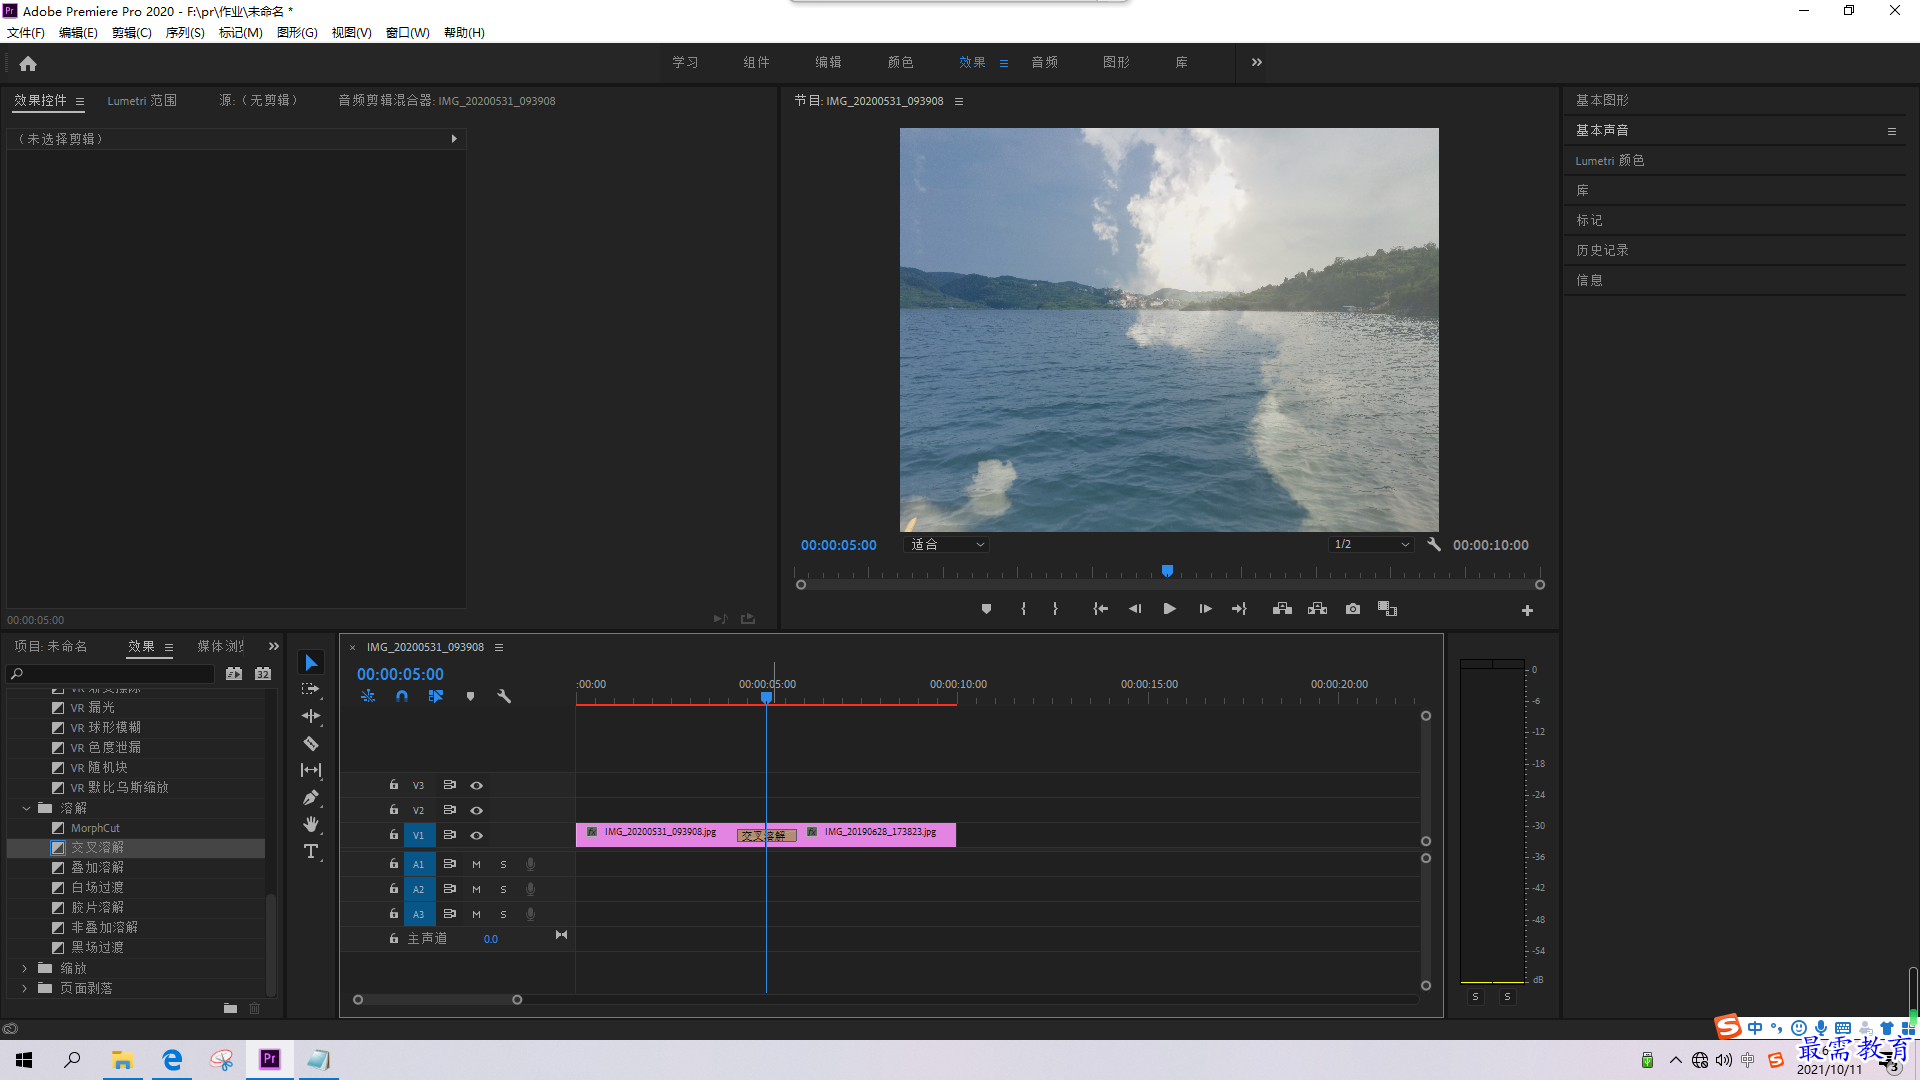Show more workspaces chevron
The image size is (1920, 1080).
point(1257,62)
